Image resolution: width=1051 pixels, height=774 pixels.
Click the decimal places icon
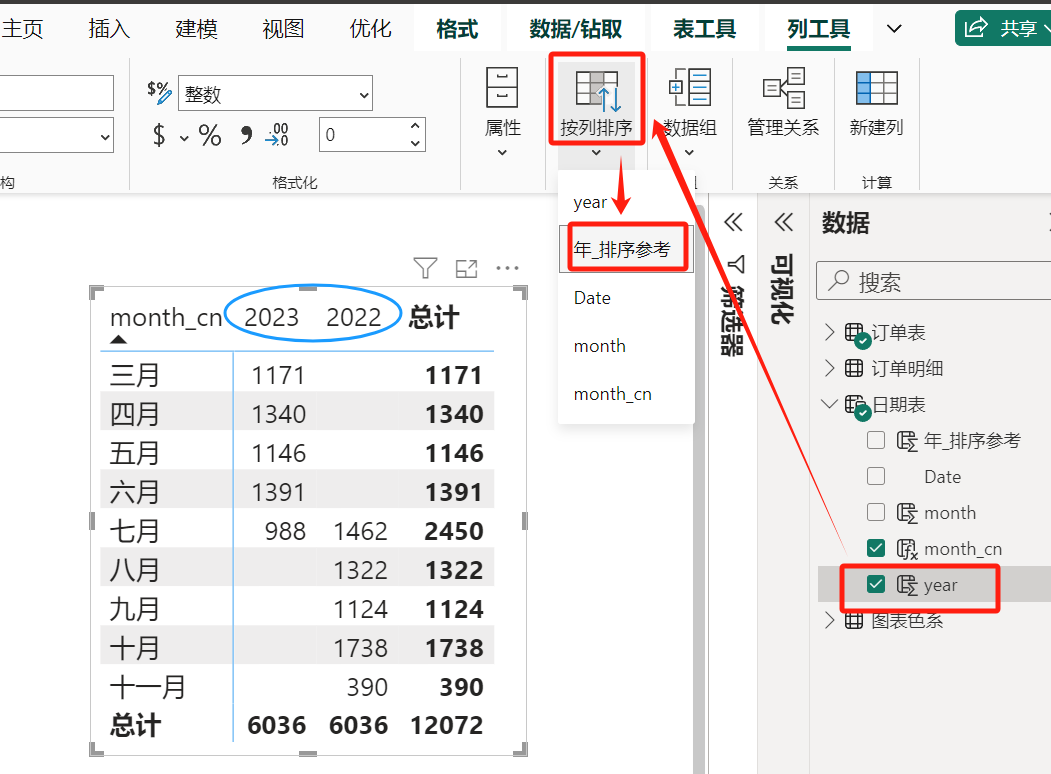point(277,135)
